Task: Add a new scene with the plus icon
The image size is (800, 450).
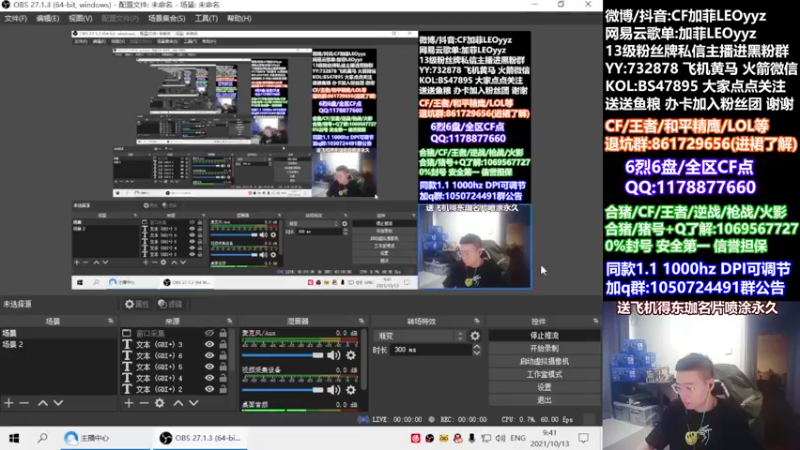Action: point(9,403)
